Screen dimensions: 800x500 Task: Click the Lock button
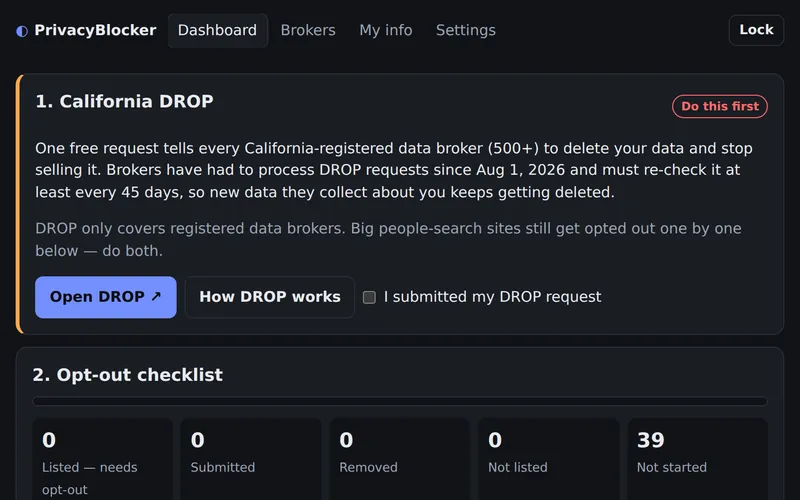click(x=756, y=30)
